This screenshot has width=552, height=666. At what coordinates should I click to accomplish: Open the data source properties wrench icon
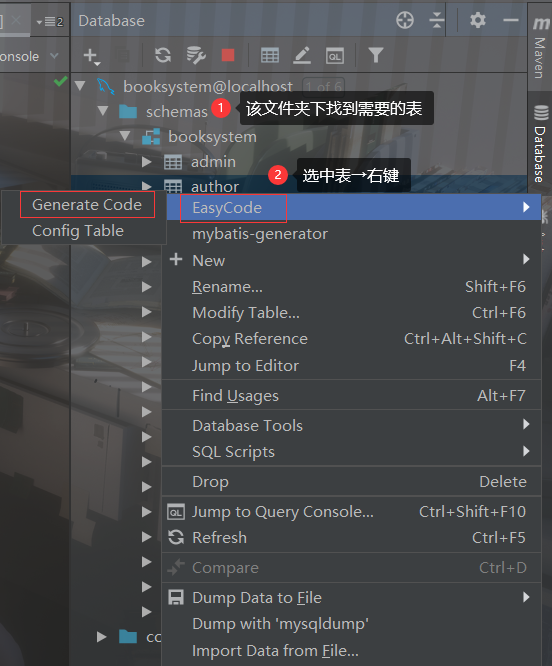(196, 55)
